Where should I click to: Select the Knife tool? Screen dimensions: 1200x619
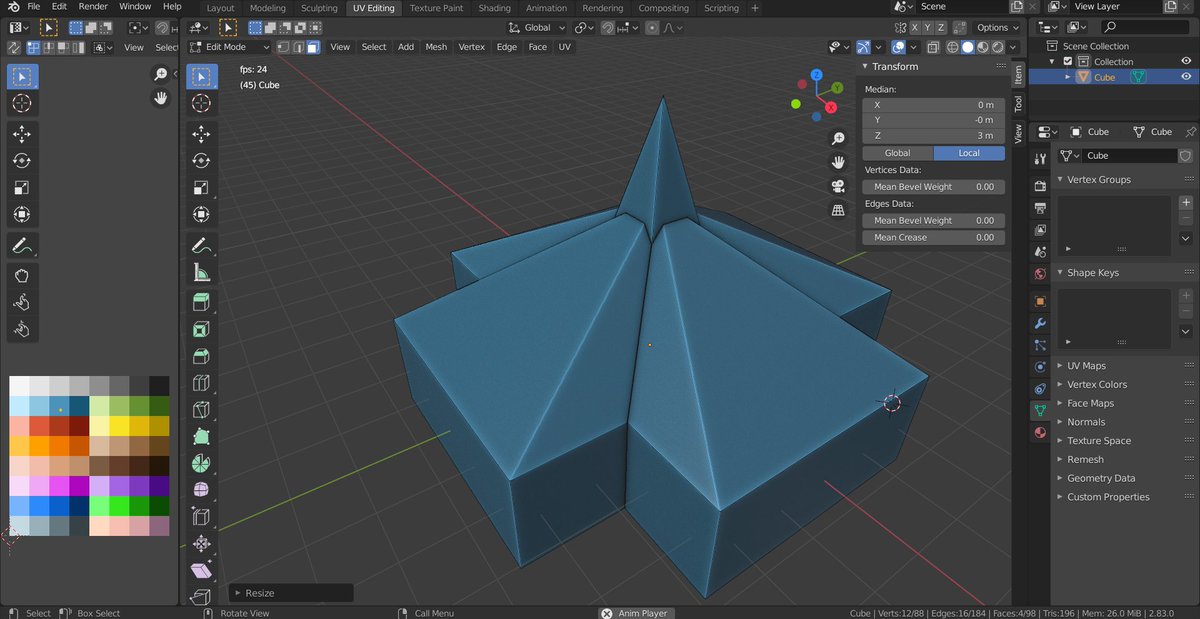coord(201,411)
